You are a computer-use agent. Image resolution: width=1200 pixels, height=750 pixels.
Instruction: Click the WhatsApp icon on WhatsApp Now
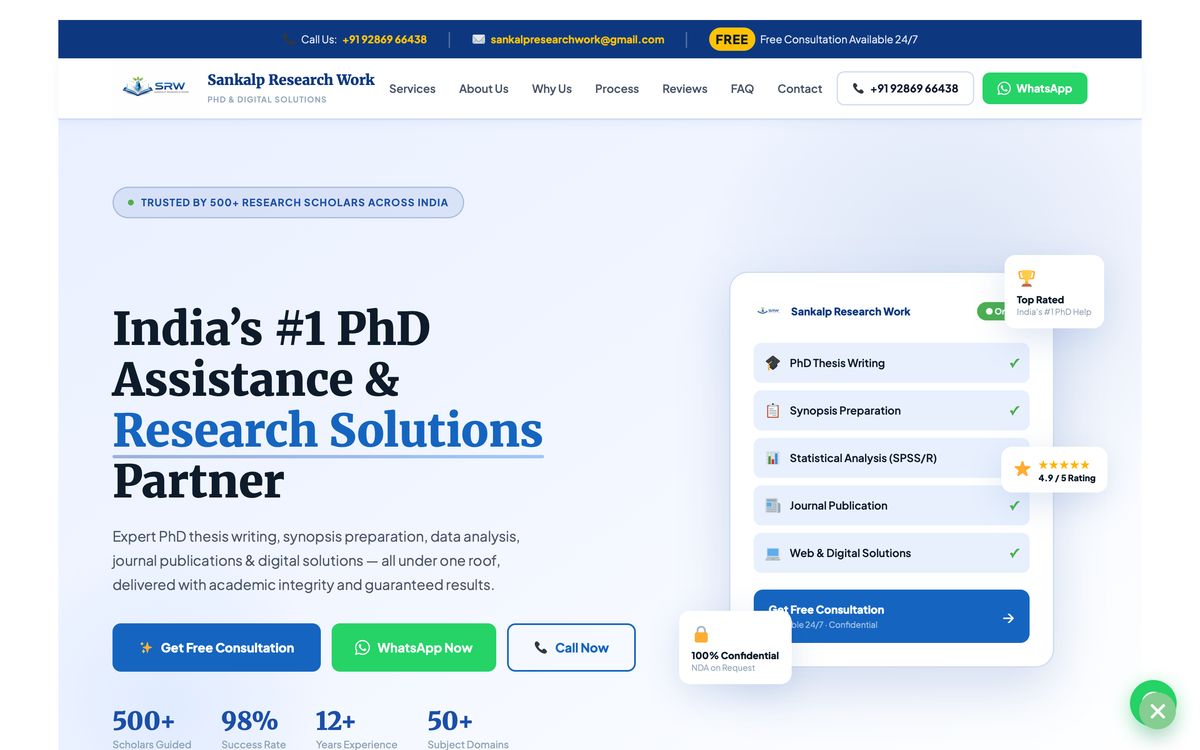(x=363, y=648)
